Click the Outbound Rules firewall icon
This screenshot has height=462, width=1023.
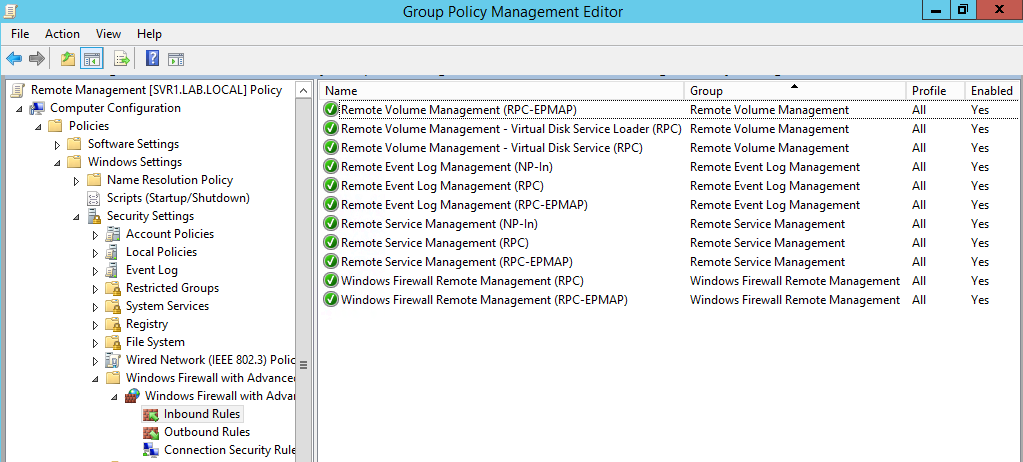pyautogui.click(x=151, y=432)
